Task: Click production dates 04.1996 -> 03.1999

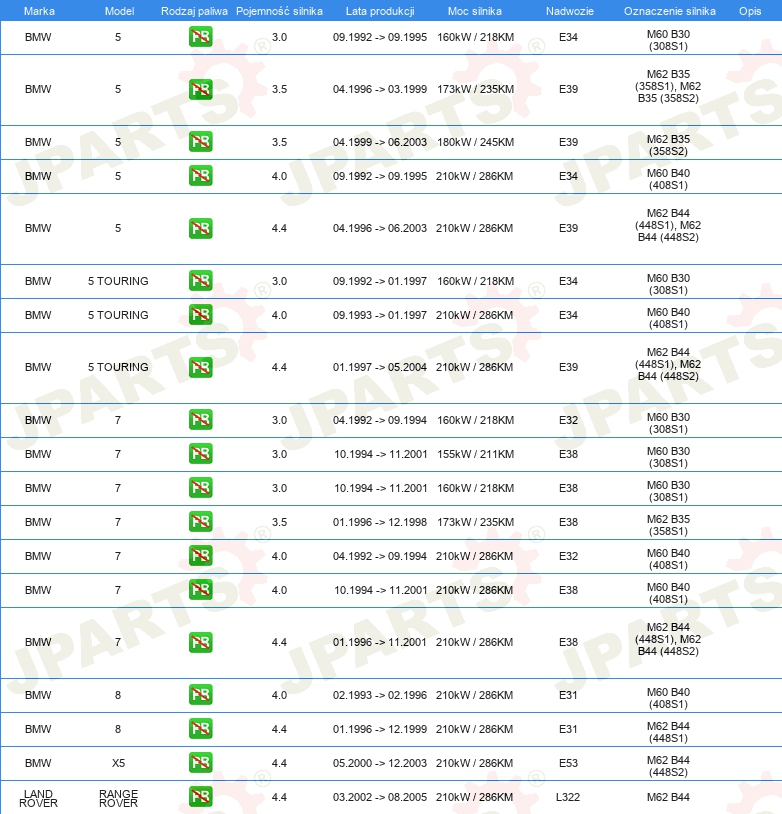Action: 380,89
